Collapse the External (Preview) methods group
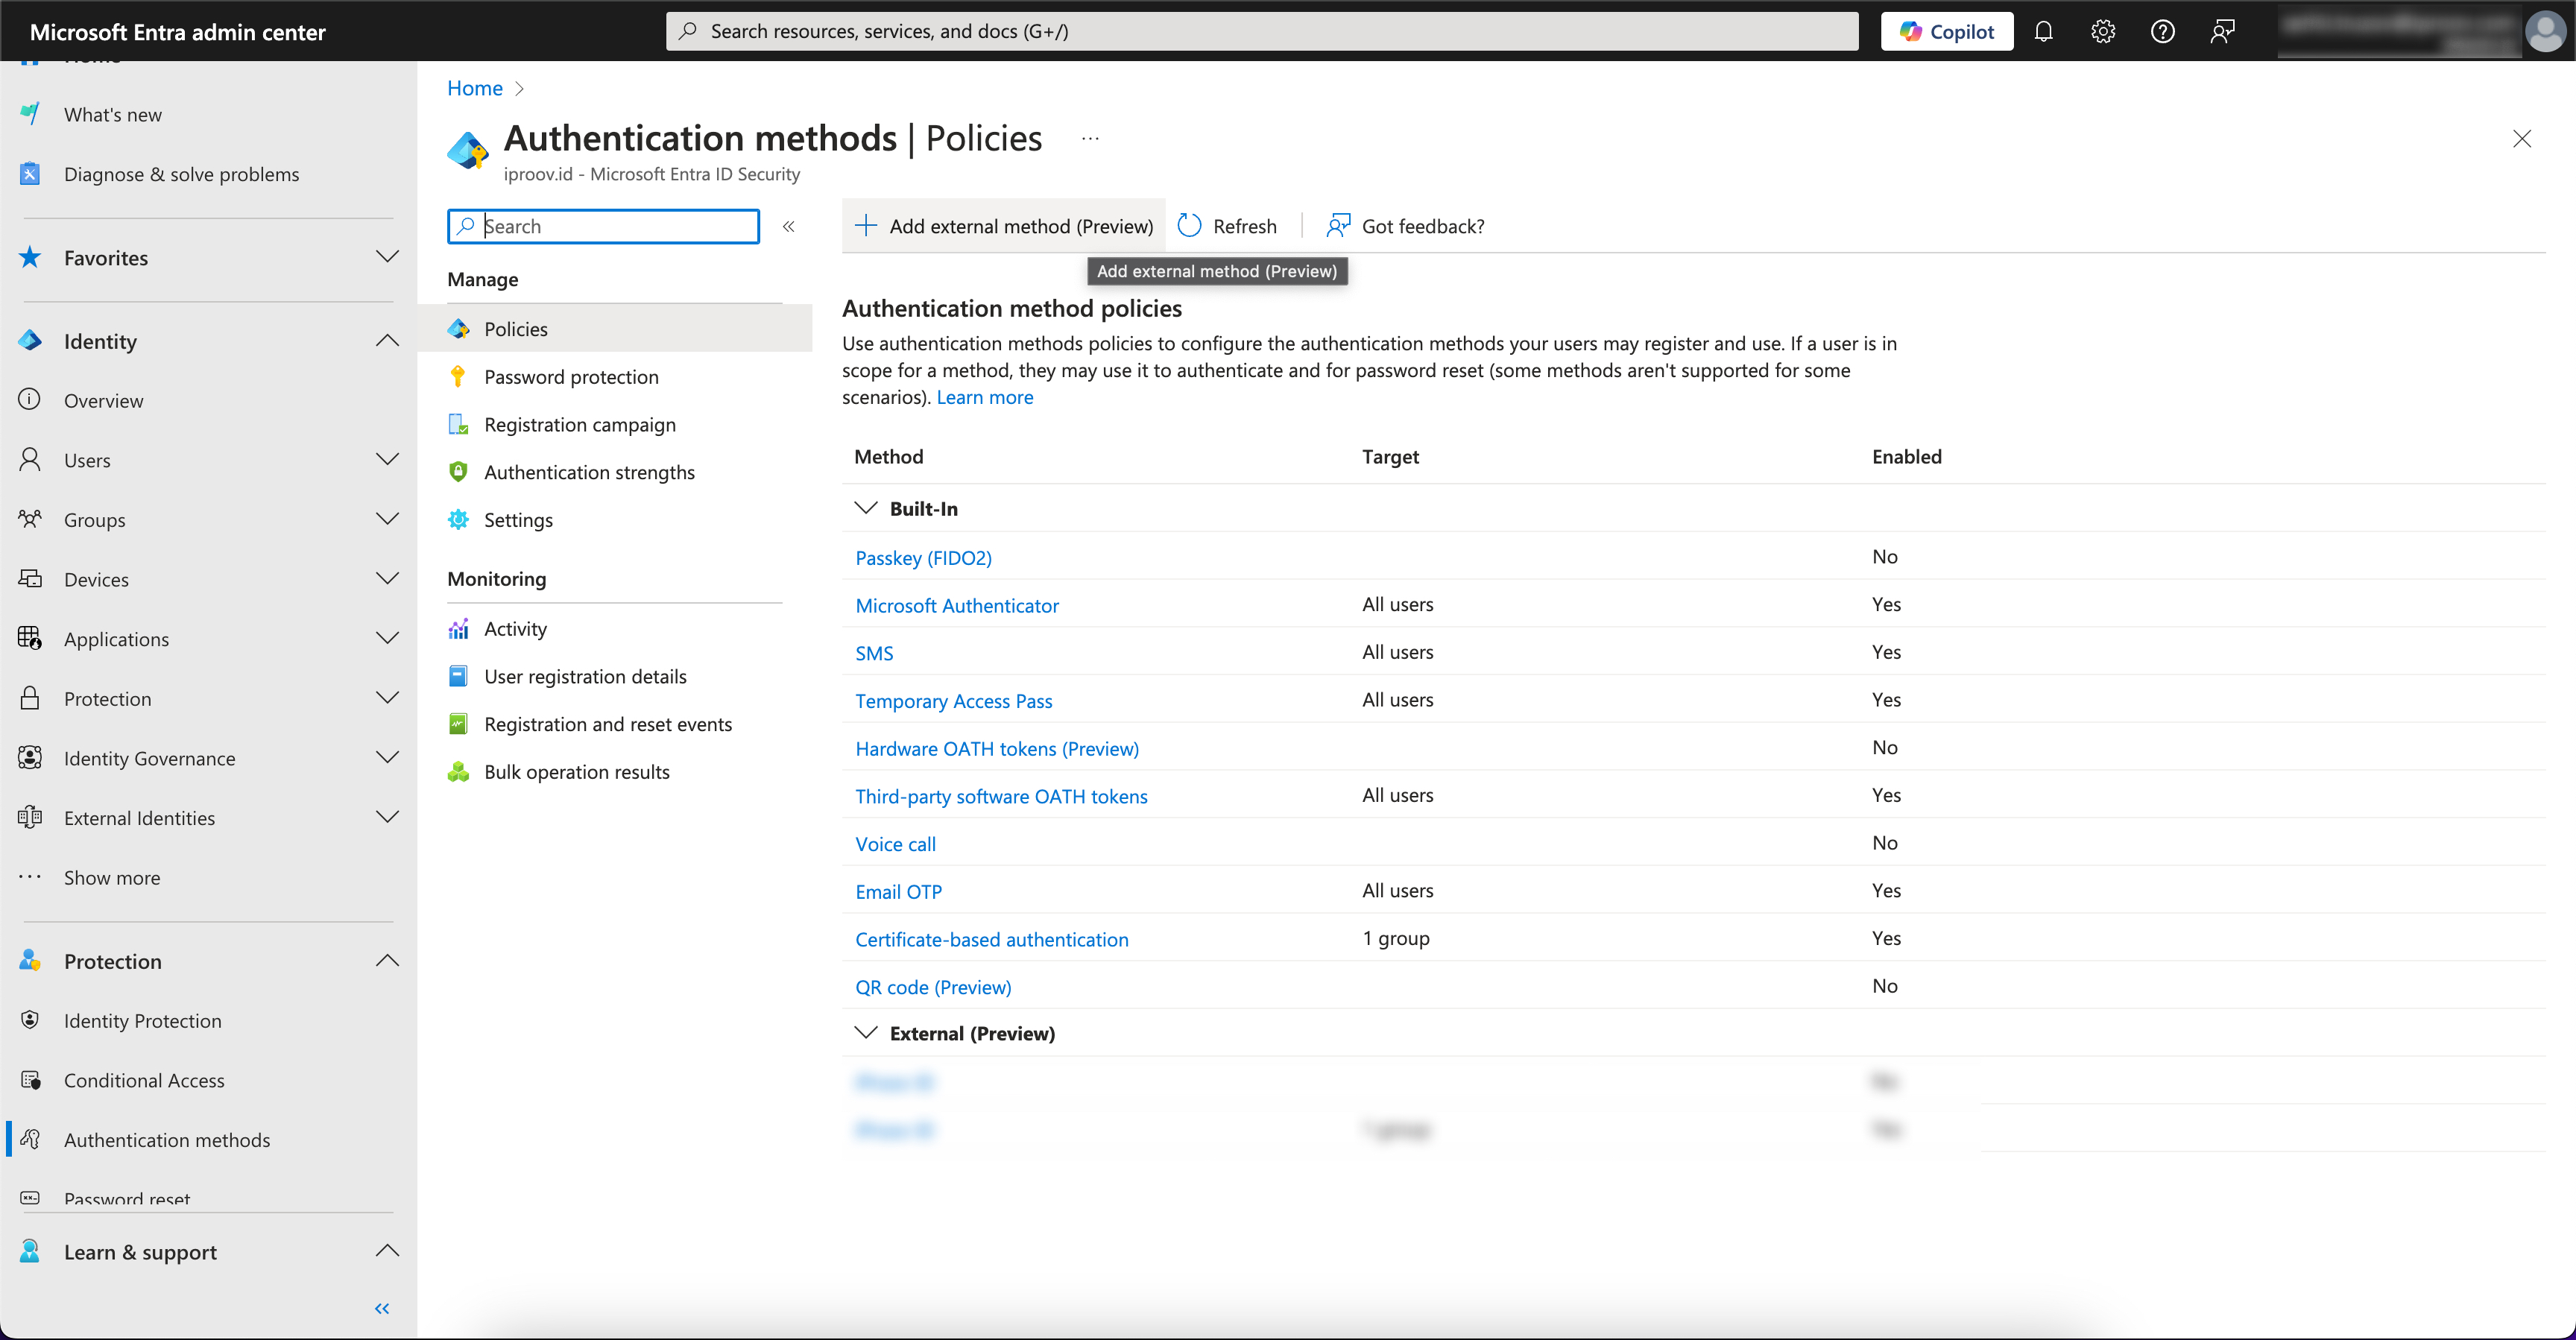The width and height of the screenshot is (2576, 1340). click(866, 1033)
